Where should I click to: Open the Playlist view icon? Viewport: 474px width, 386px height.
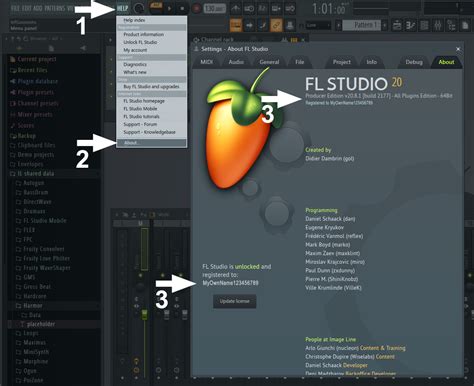pos(397,25)
